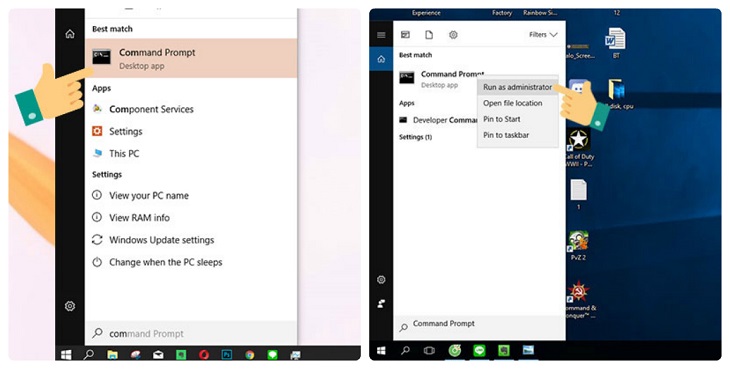730x369 pixels.
Task: Click Start button on right taskbar
Action: (x=381, y=350)
